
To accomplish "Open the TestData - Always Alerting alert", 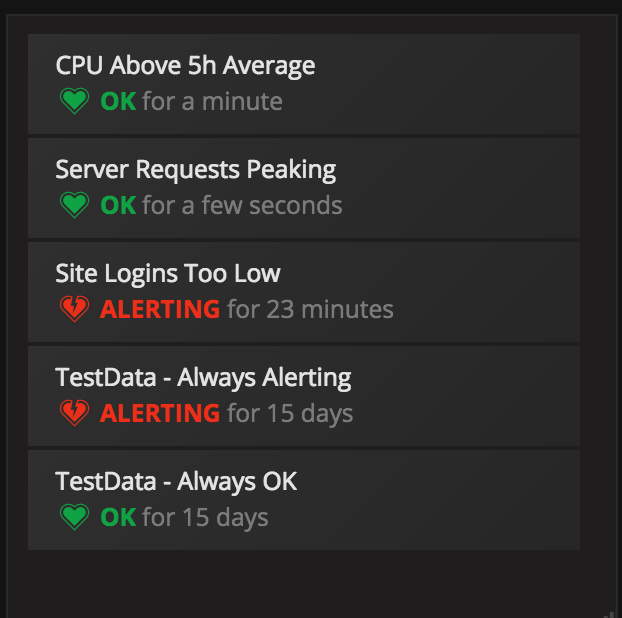I will coord(203,378).
